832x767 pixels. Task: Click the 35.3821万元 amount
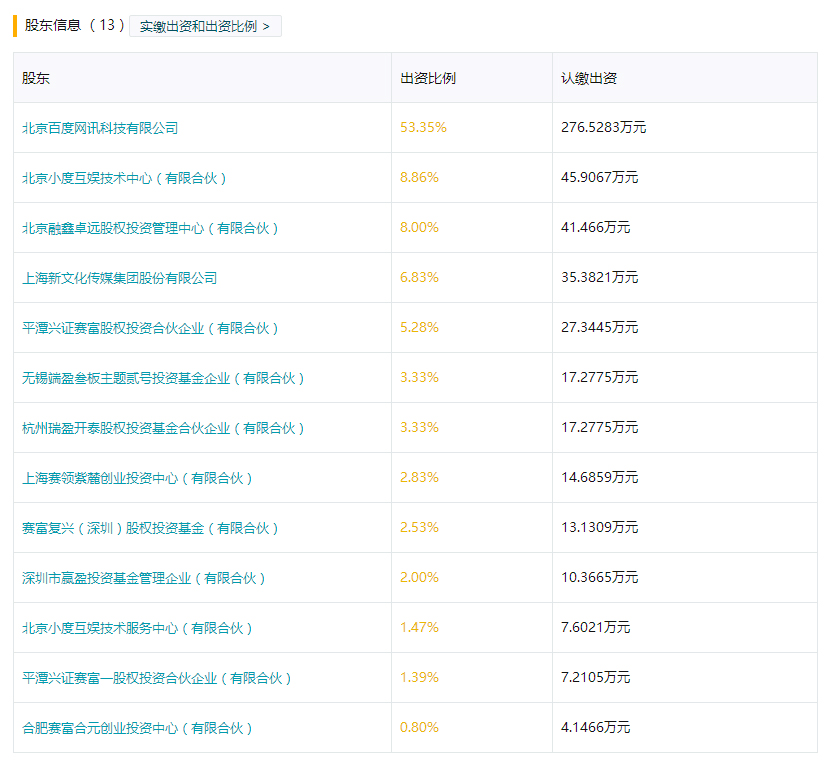pos(600,277)
